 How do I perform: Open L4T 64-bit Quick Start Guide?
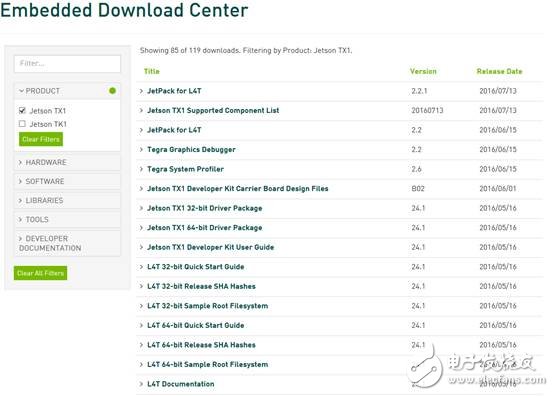coord(196,325)
